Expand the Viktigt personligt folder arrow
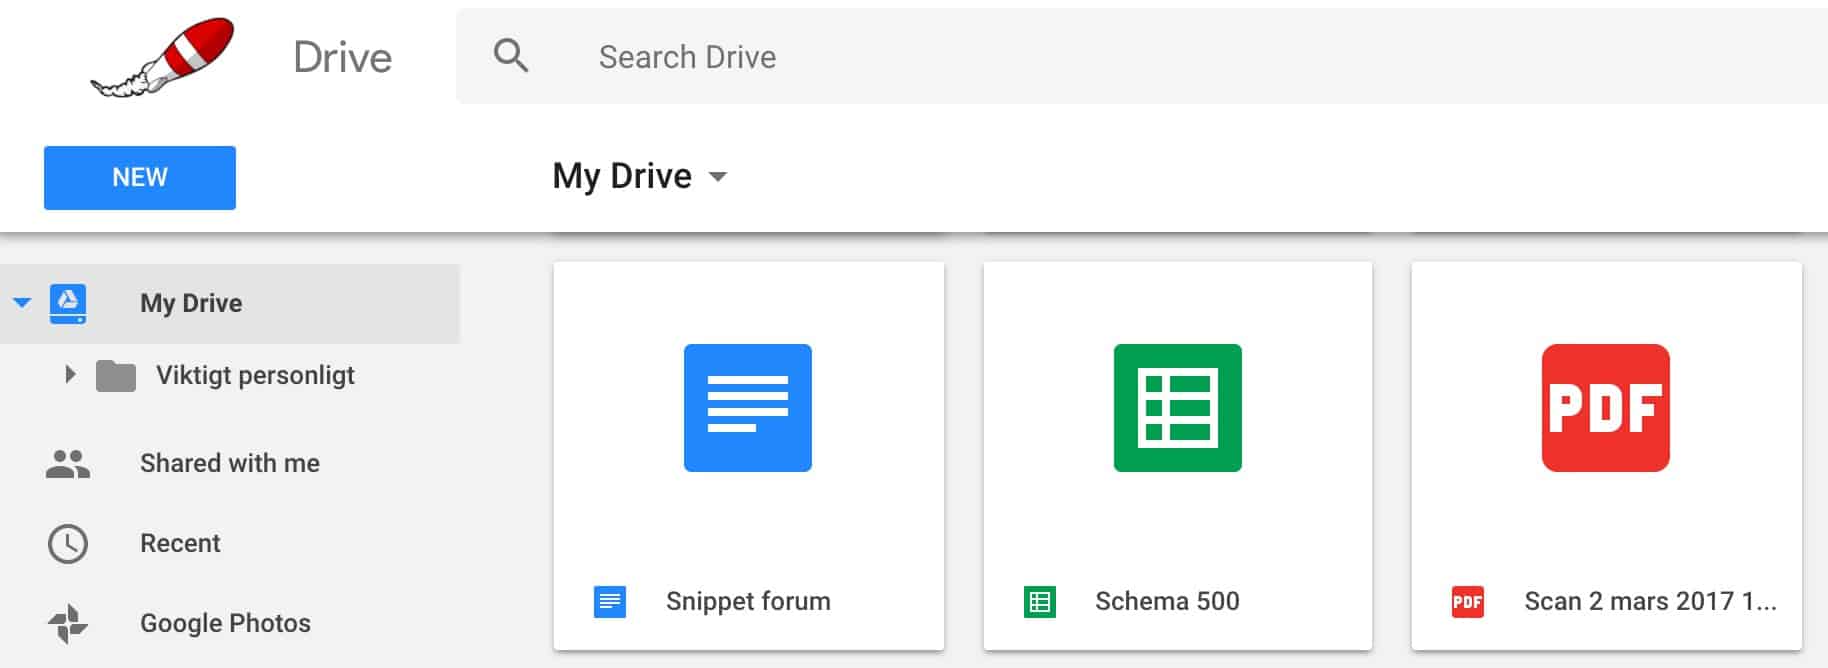The width and height of the screenshot is (1828, 668). pyautogui.click(x=70, y=375)
